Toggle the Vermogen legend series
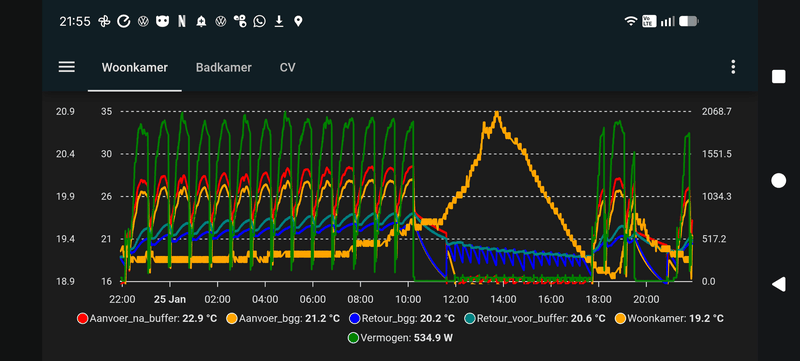The height and width of the screenshot is (361, 800). [400, 338]
